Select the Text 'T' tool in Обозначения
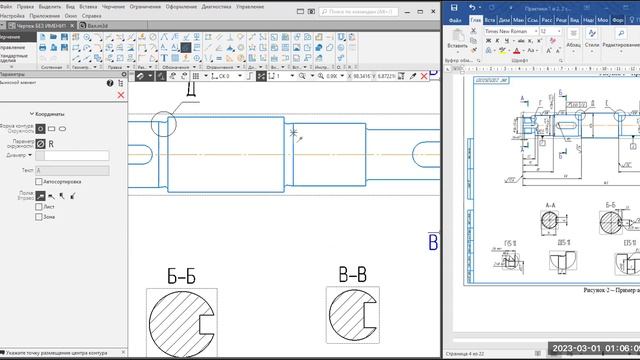 pyautogui.click(x=164, y=58)
